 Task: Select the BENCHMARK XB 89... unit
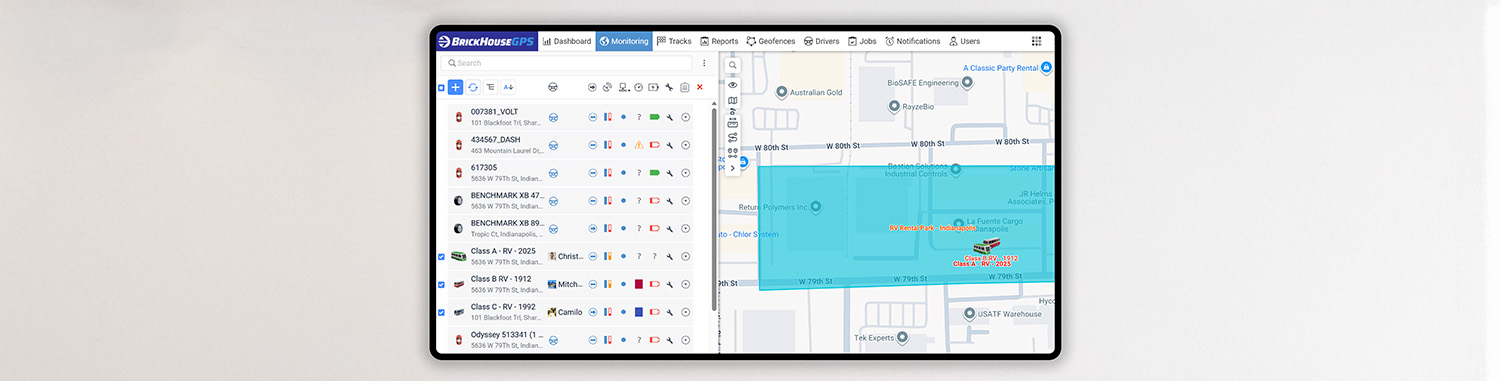[570, 229]
